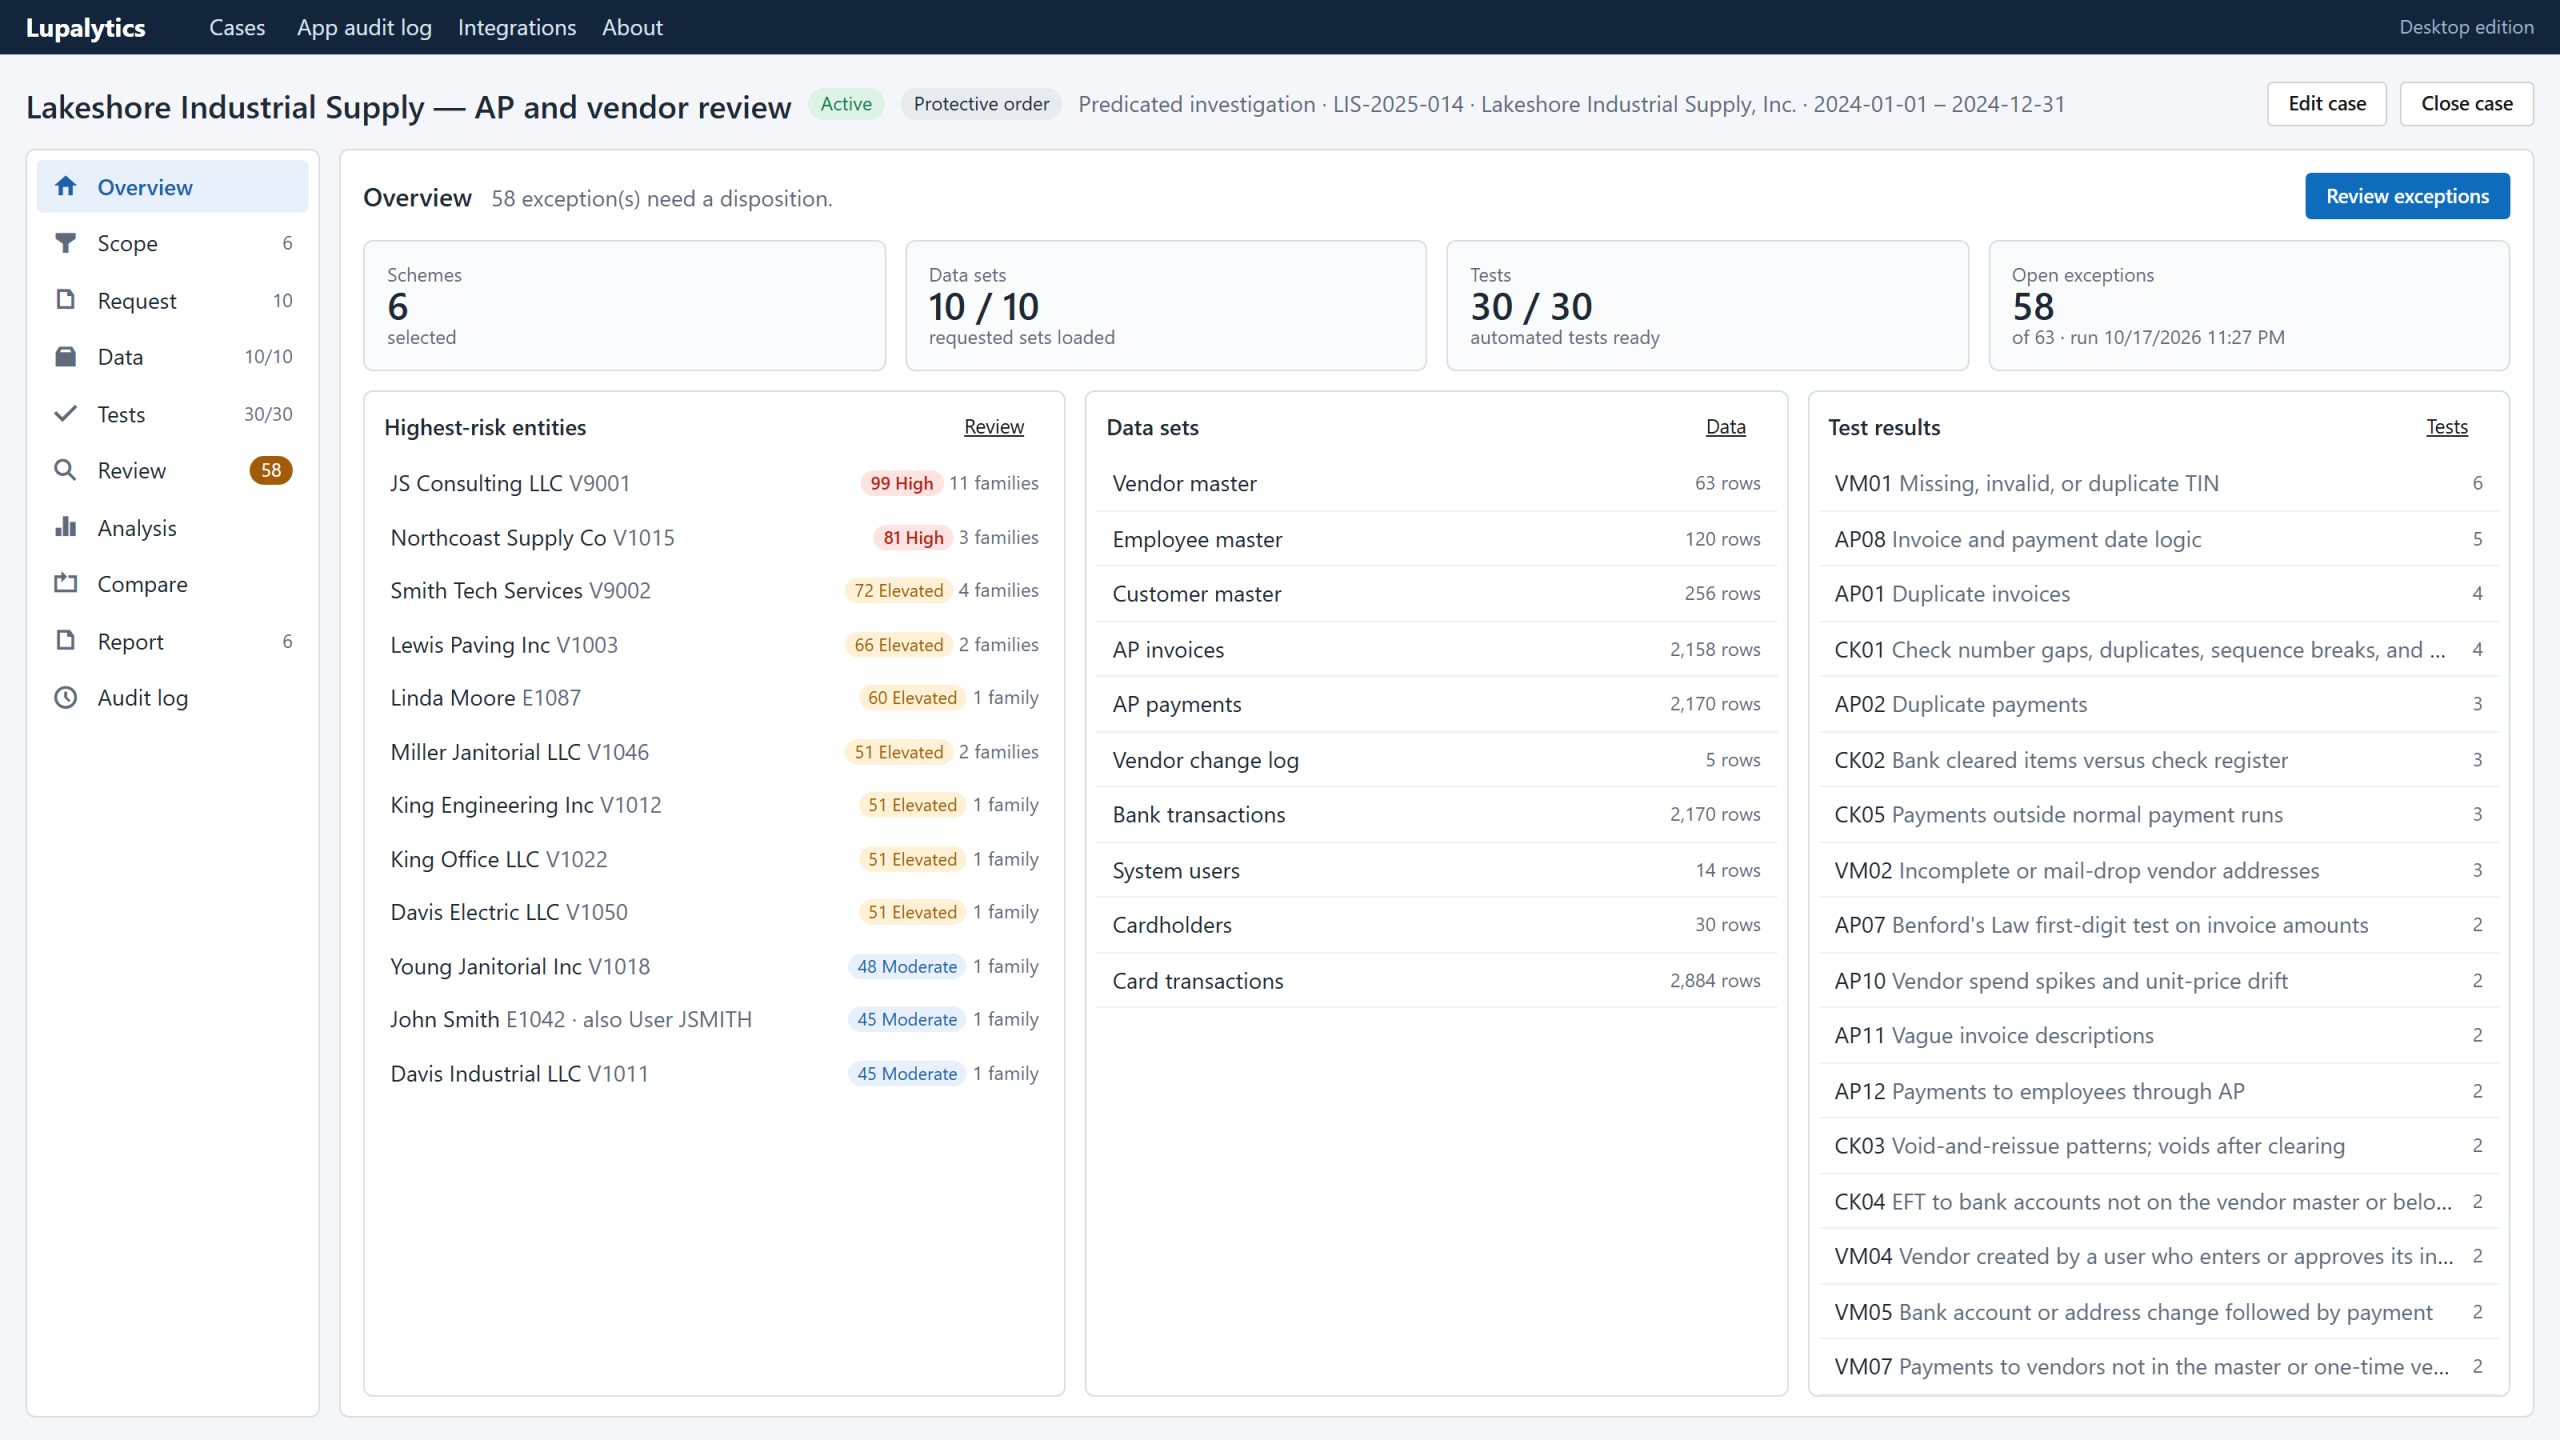Click the Close case button
This screenshot has height=1440, width=2560.
pos(2467,104)
